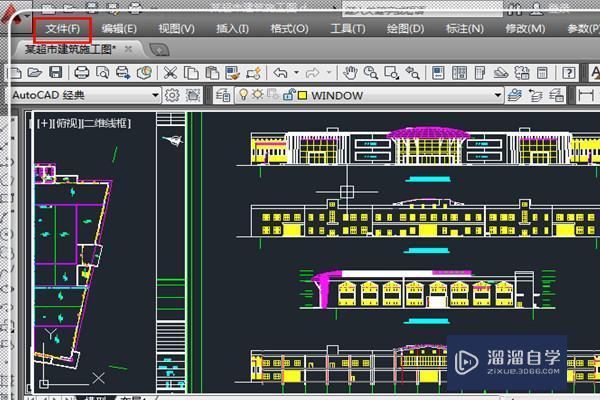Viewport: 600px width, 400px height.
Task: Expand the WINDOW layer dropdown list
Action: (x=496, y=95)
